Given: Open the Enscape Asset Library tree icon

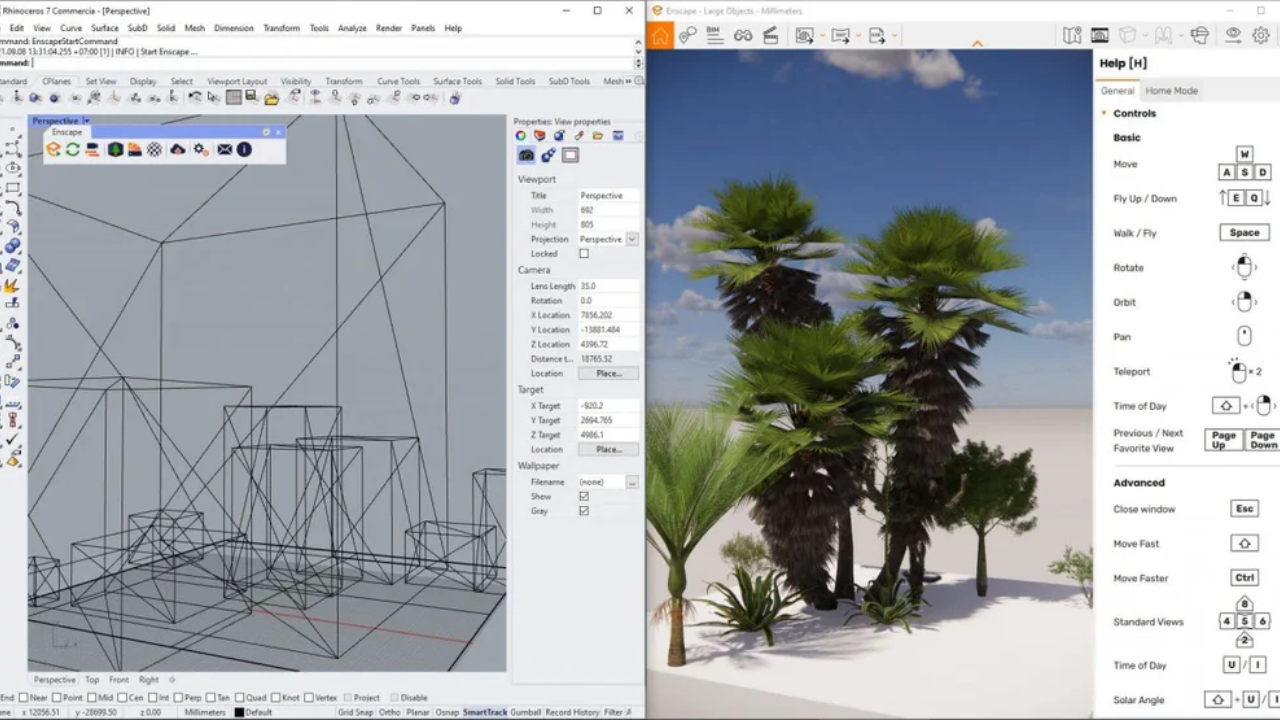Looking at the screenshot, I should pyautogui.click(x=115, y=149).
